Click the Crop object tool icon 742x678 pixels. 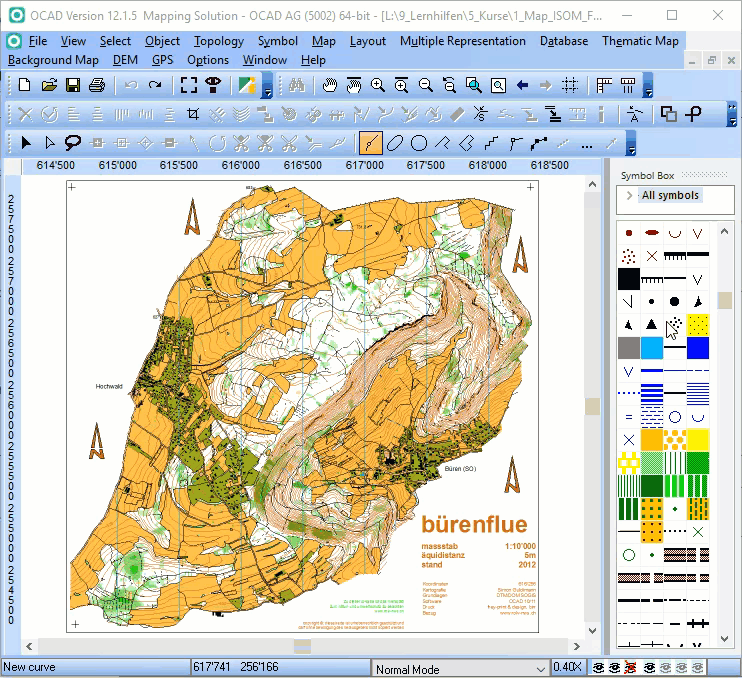click(x=193, y=114)
